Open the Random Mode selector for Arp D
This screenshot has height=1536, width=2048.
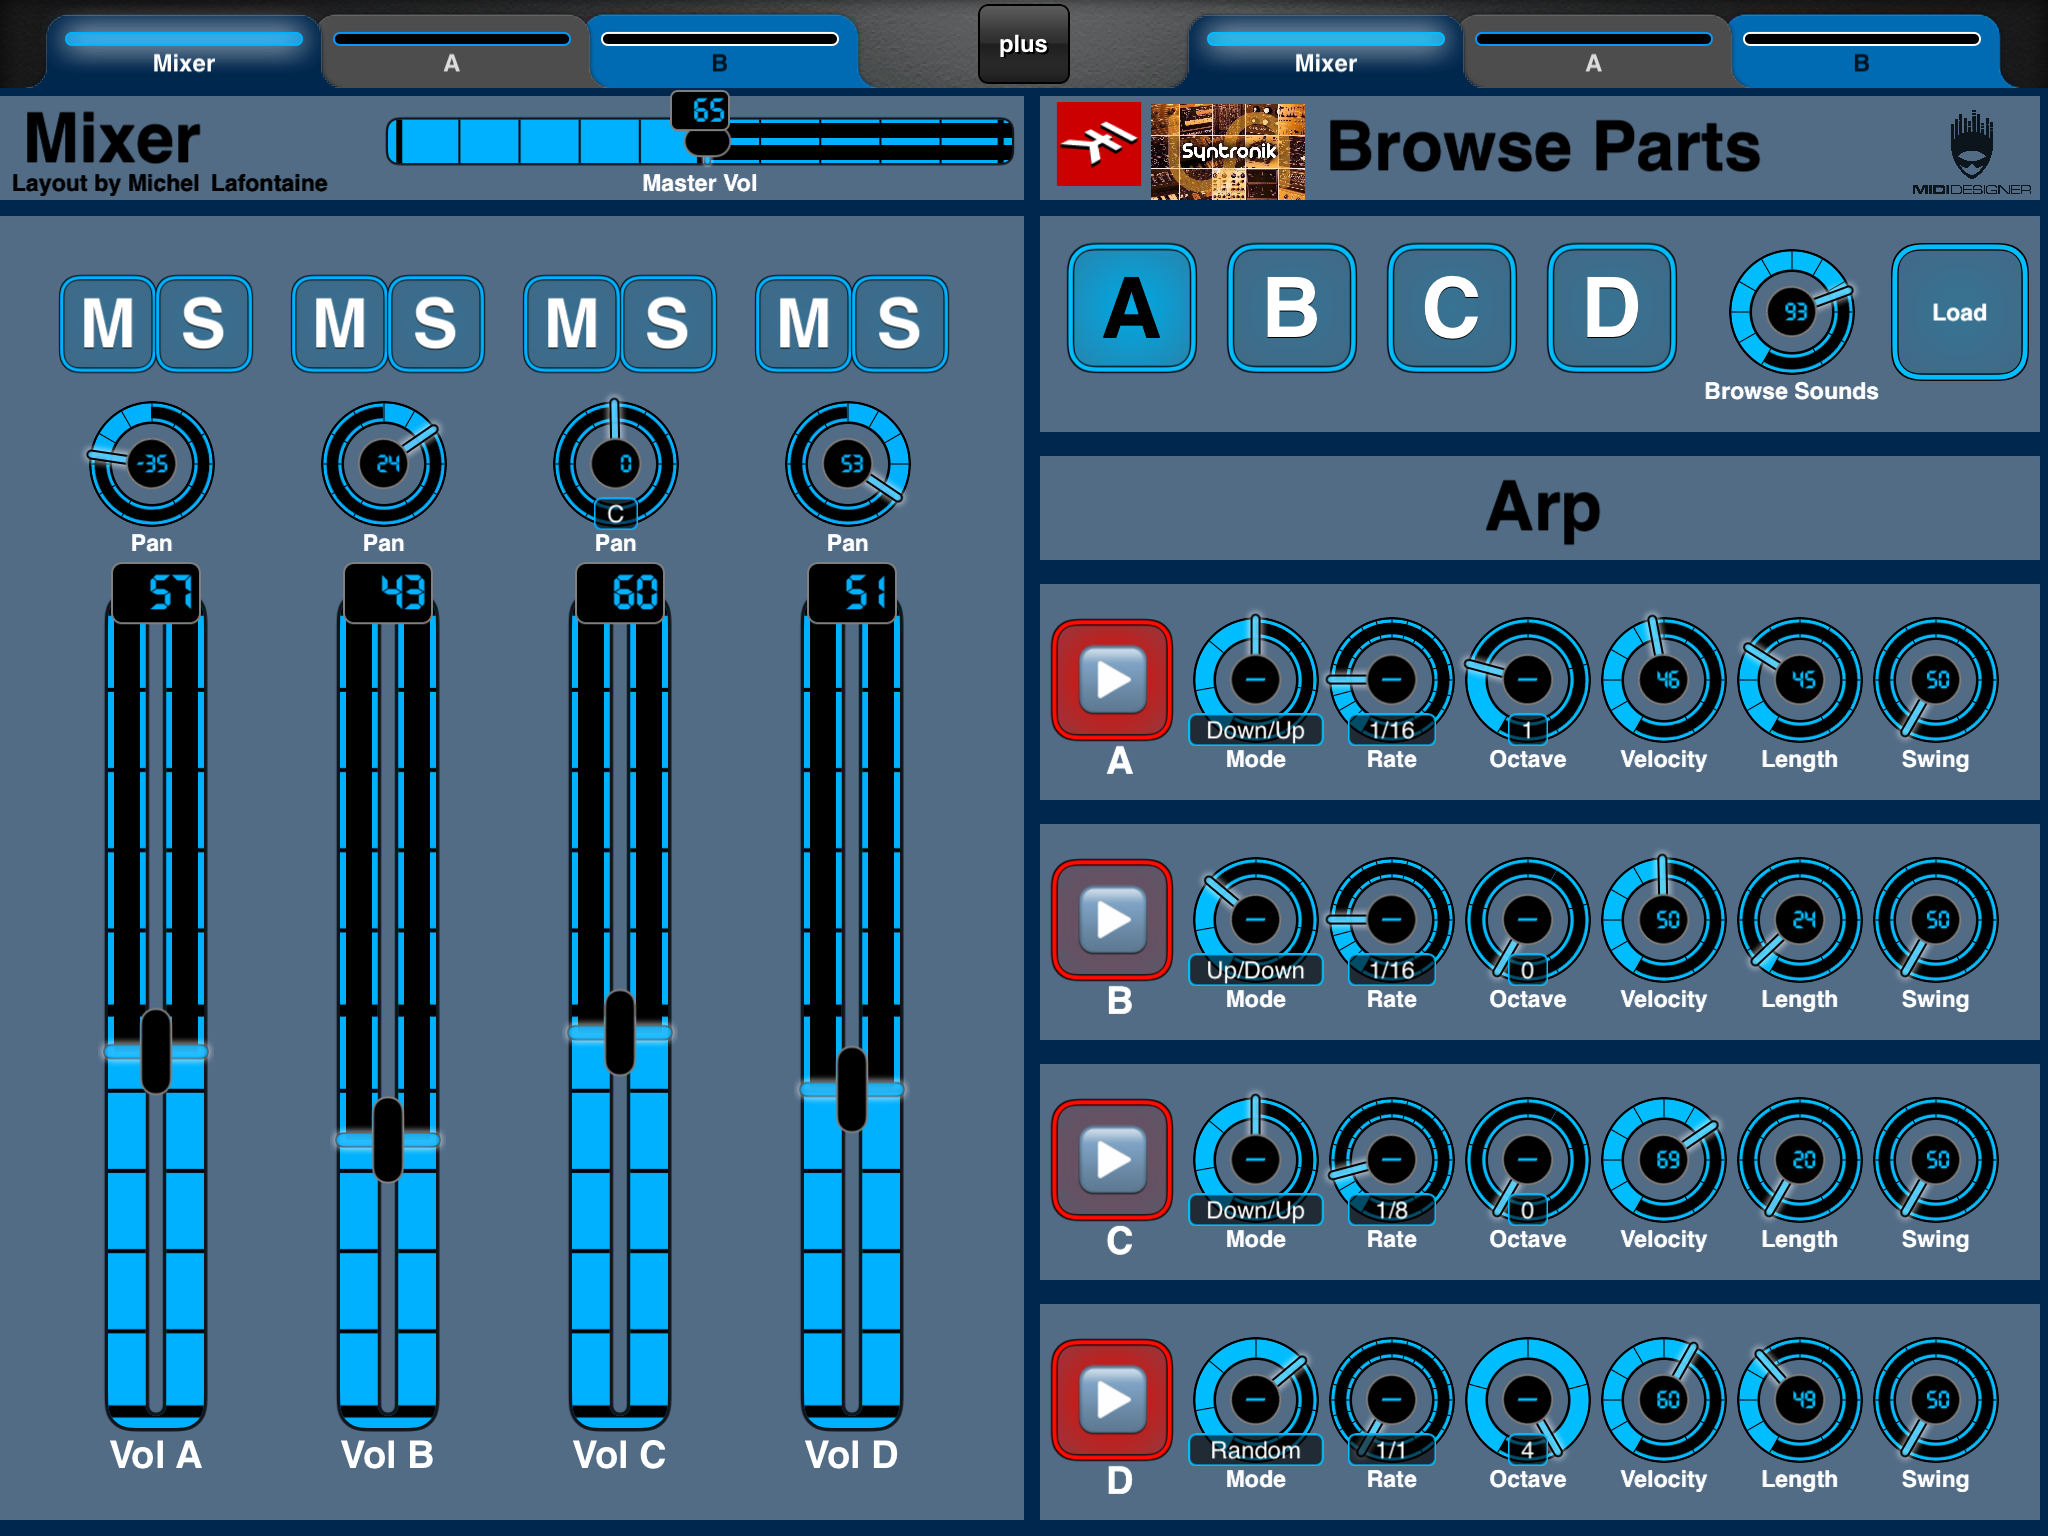click(x=1255, y=1450)
